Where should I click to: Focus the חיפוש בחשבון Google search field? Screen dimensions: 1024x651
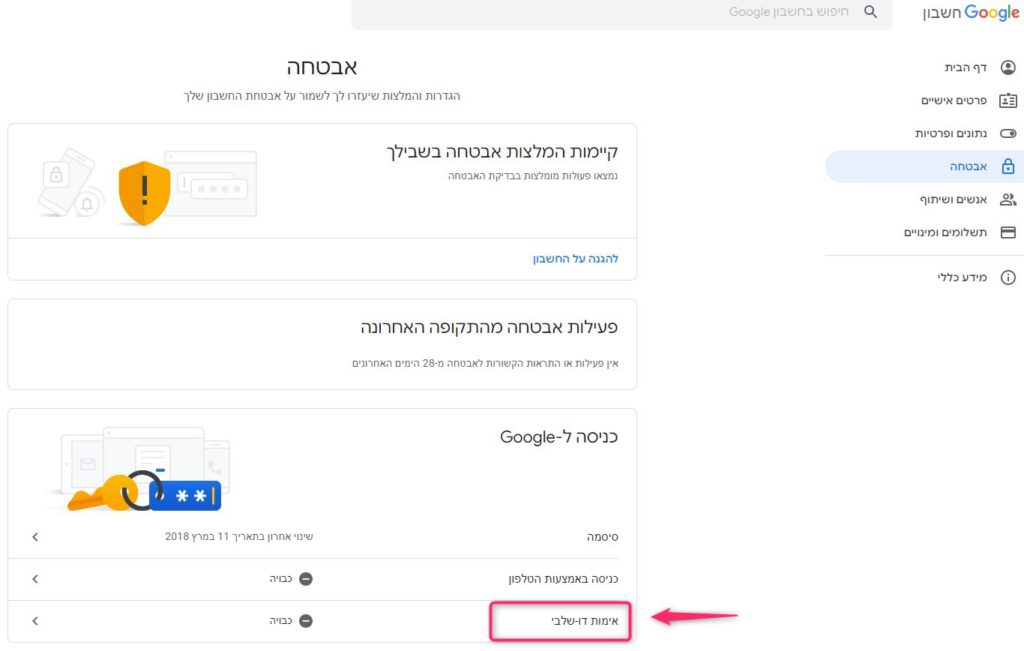tap(622, 12)
